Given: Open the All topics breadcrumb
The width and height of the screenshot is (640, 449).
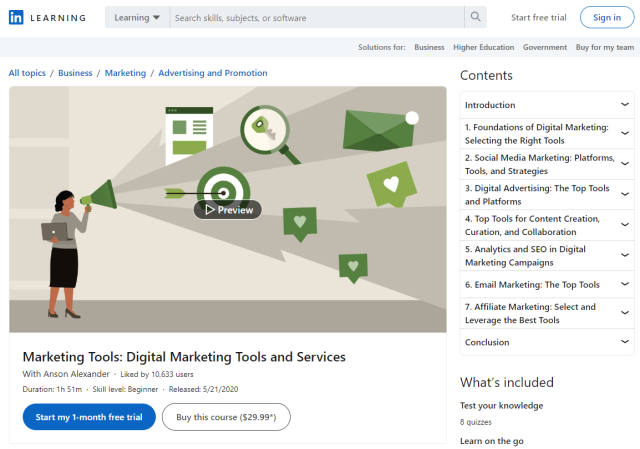Looking at the screenshot, I should coord(27,73).
